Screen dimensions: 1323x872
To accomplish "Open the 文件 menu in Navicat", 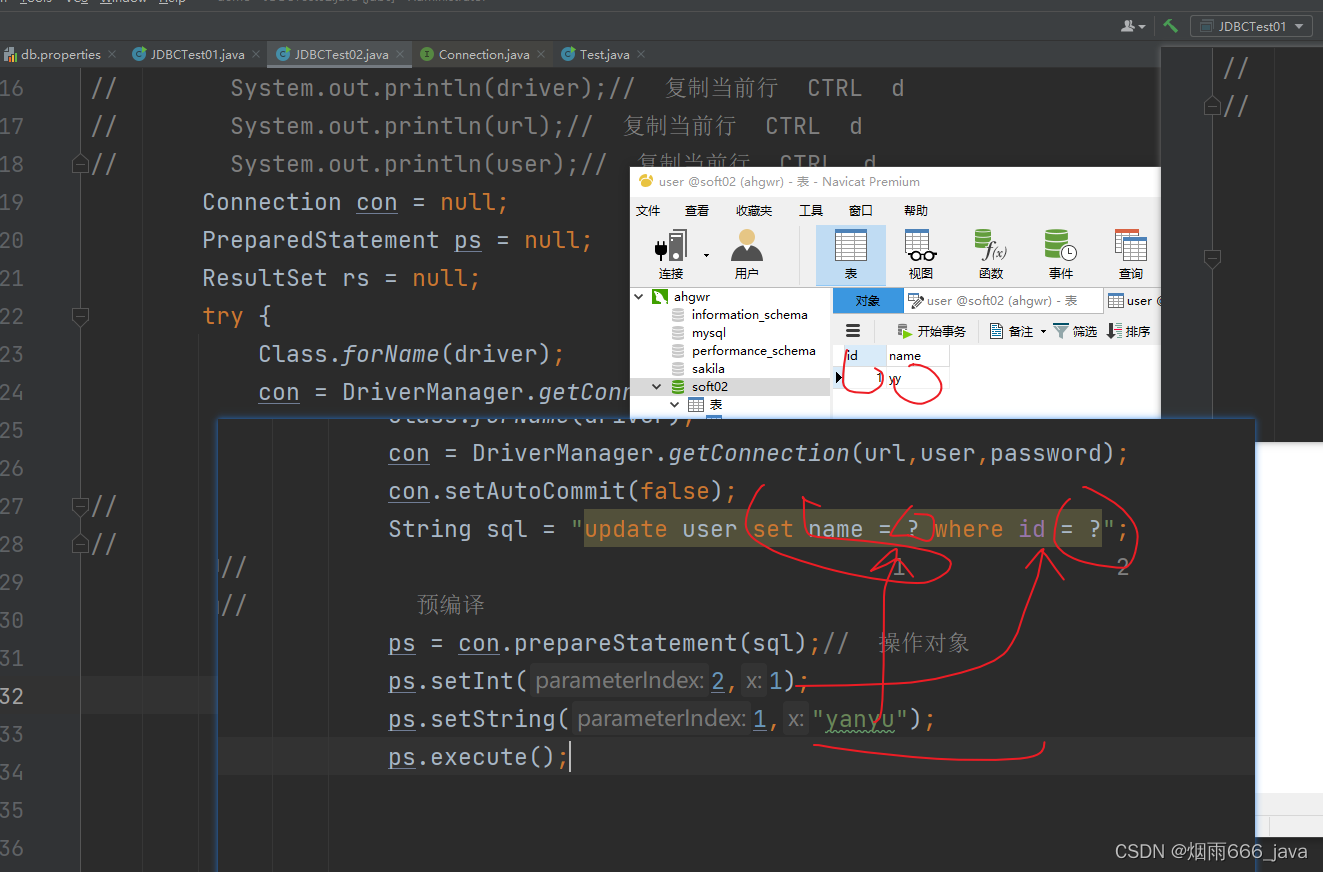I will click(x=648, y=210).
